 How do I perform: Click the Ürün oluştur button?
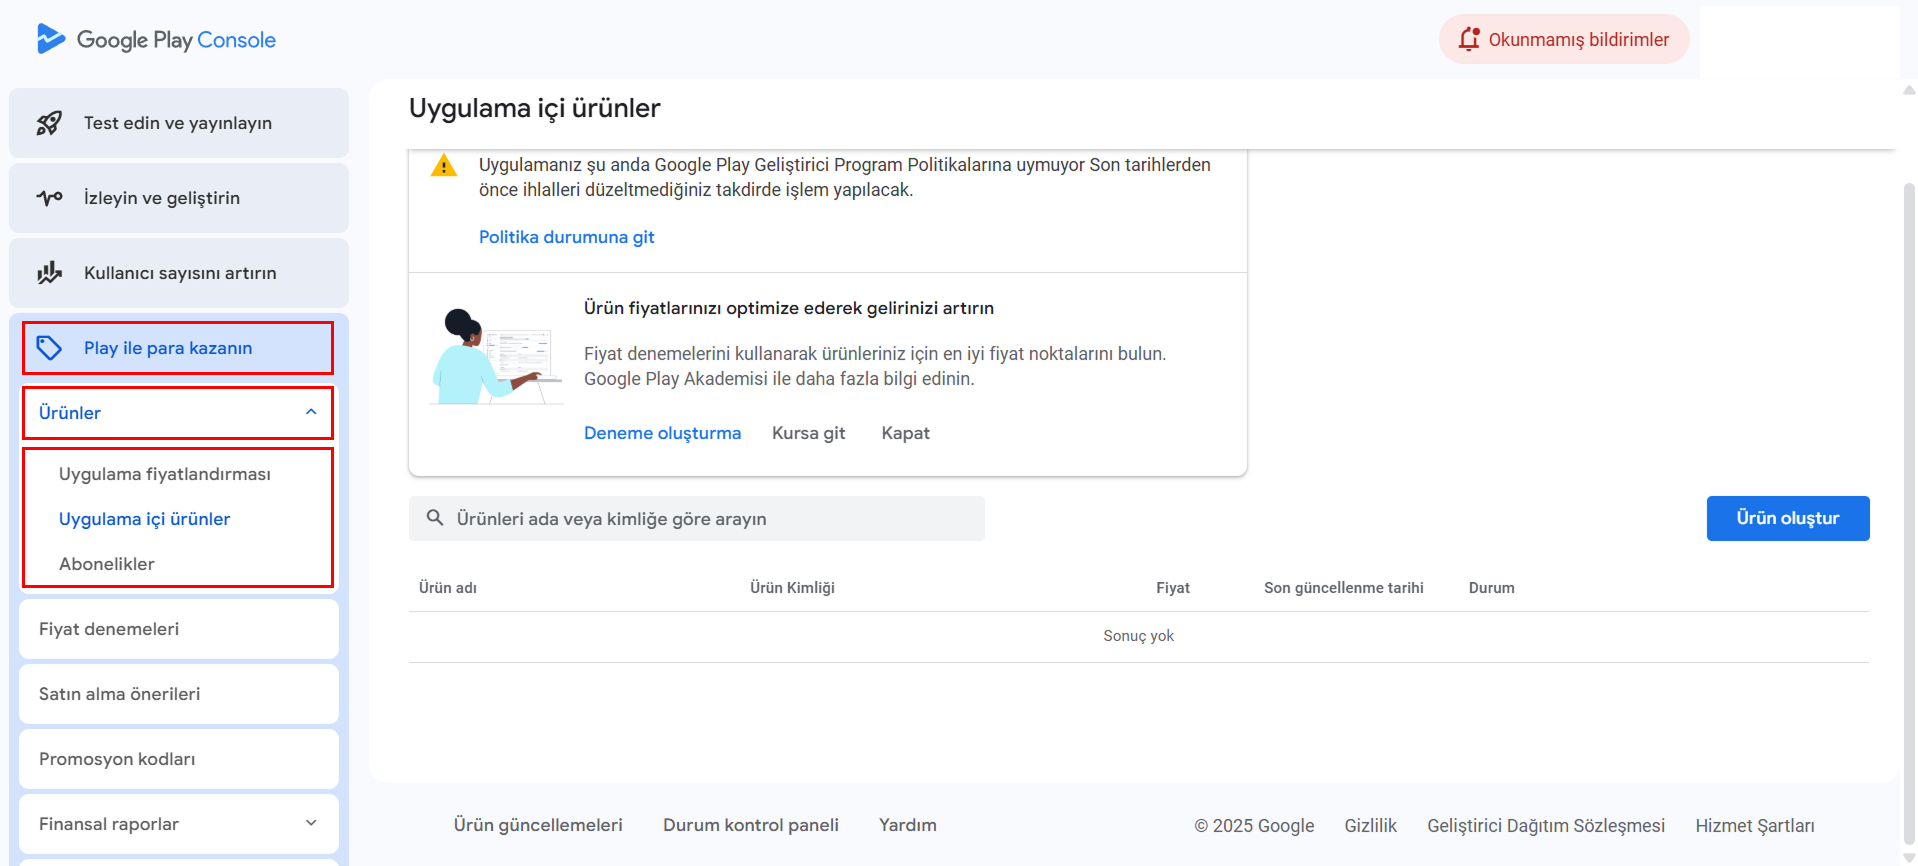click(x=1788, y=518)
